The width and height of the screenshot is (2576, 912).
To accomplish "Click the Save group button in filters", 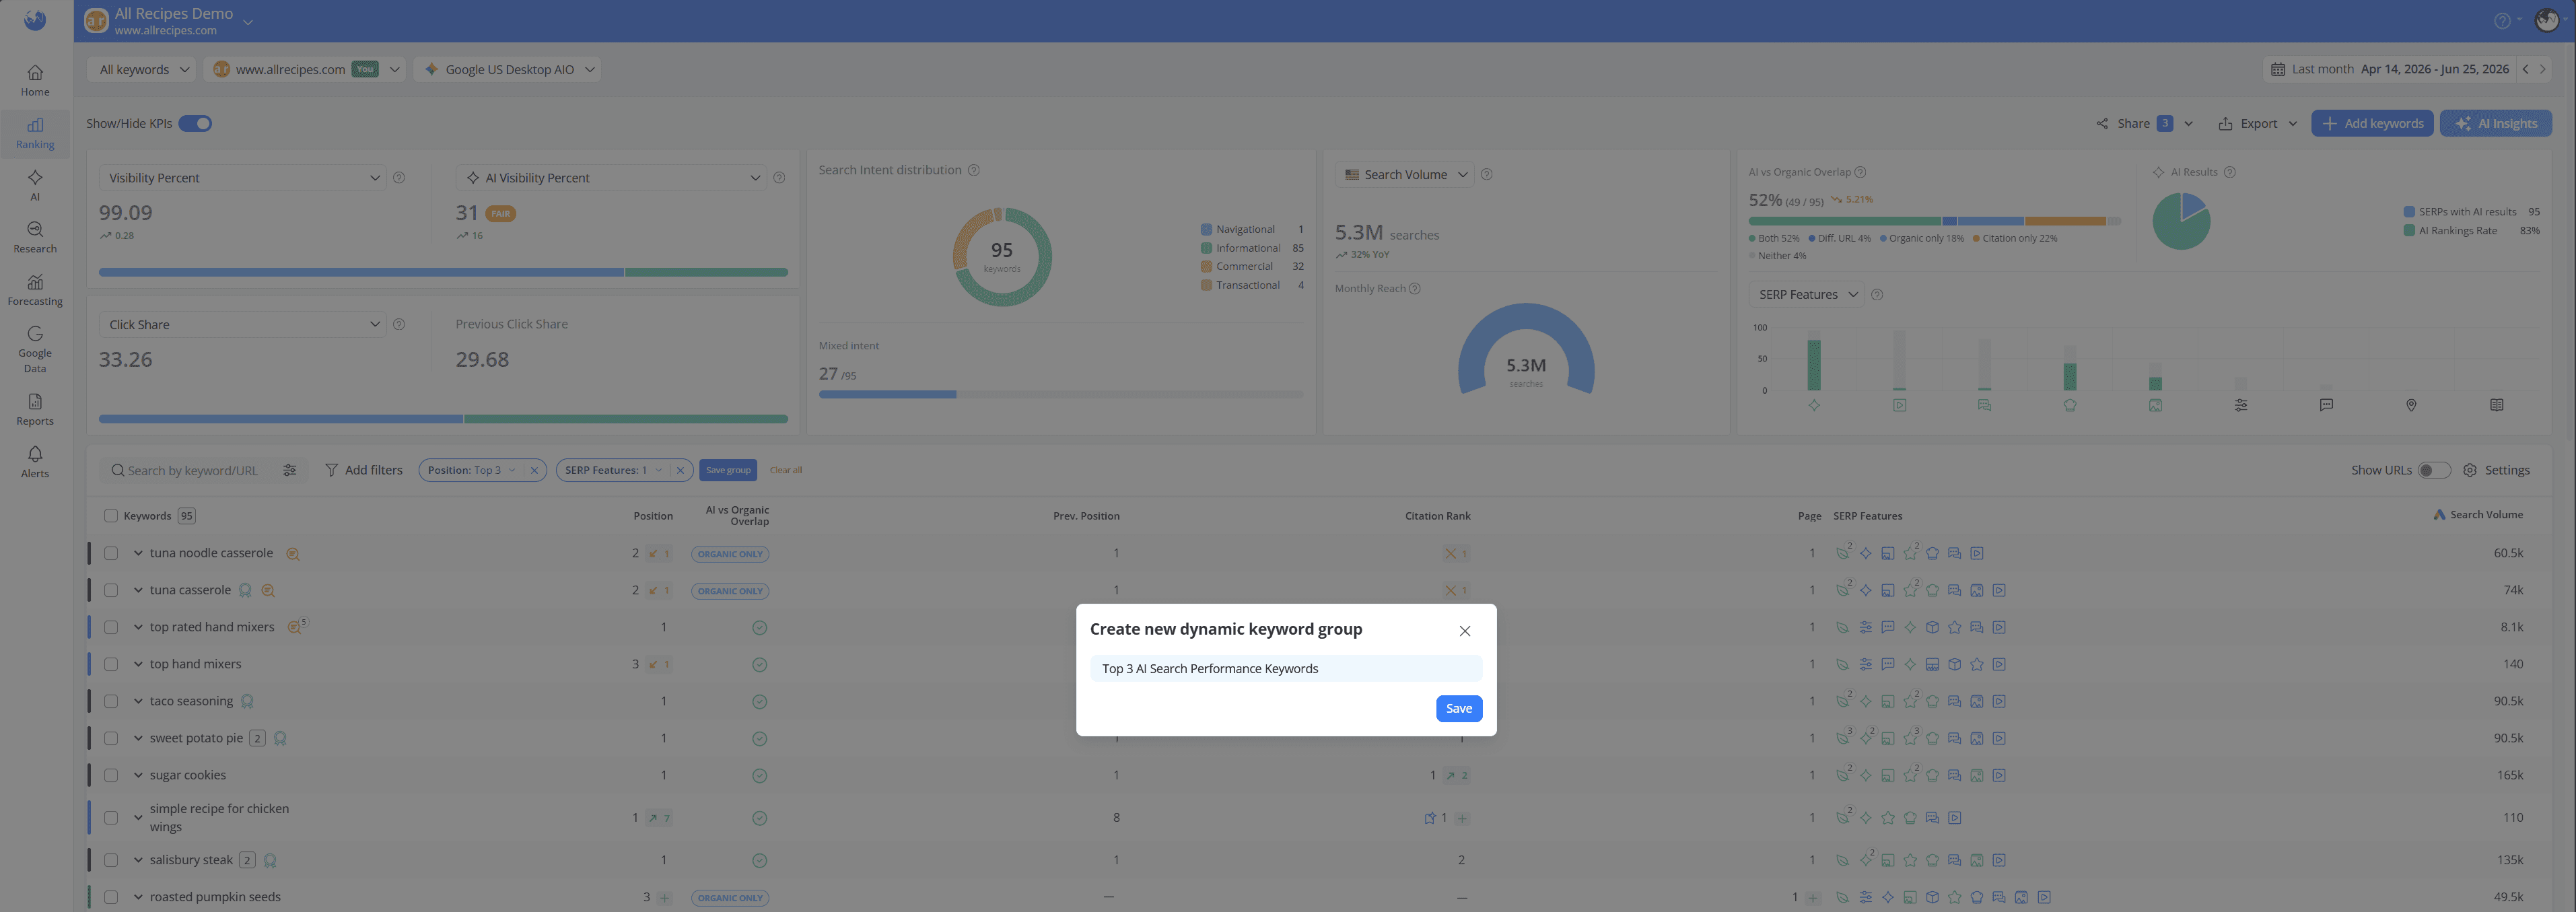I will tap(728, 470).
